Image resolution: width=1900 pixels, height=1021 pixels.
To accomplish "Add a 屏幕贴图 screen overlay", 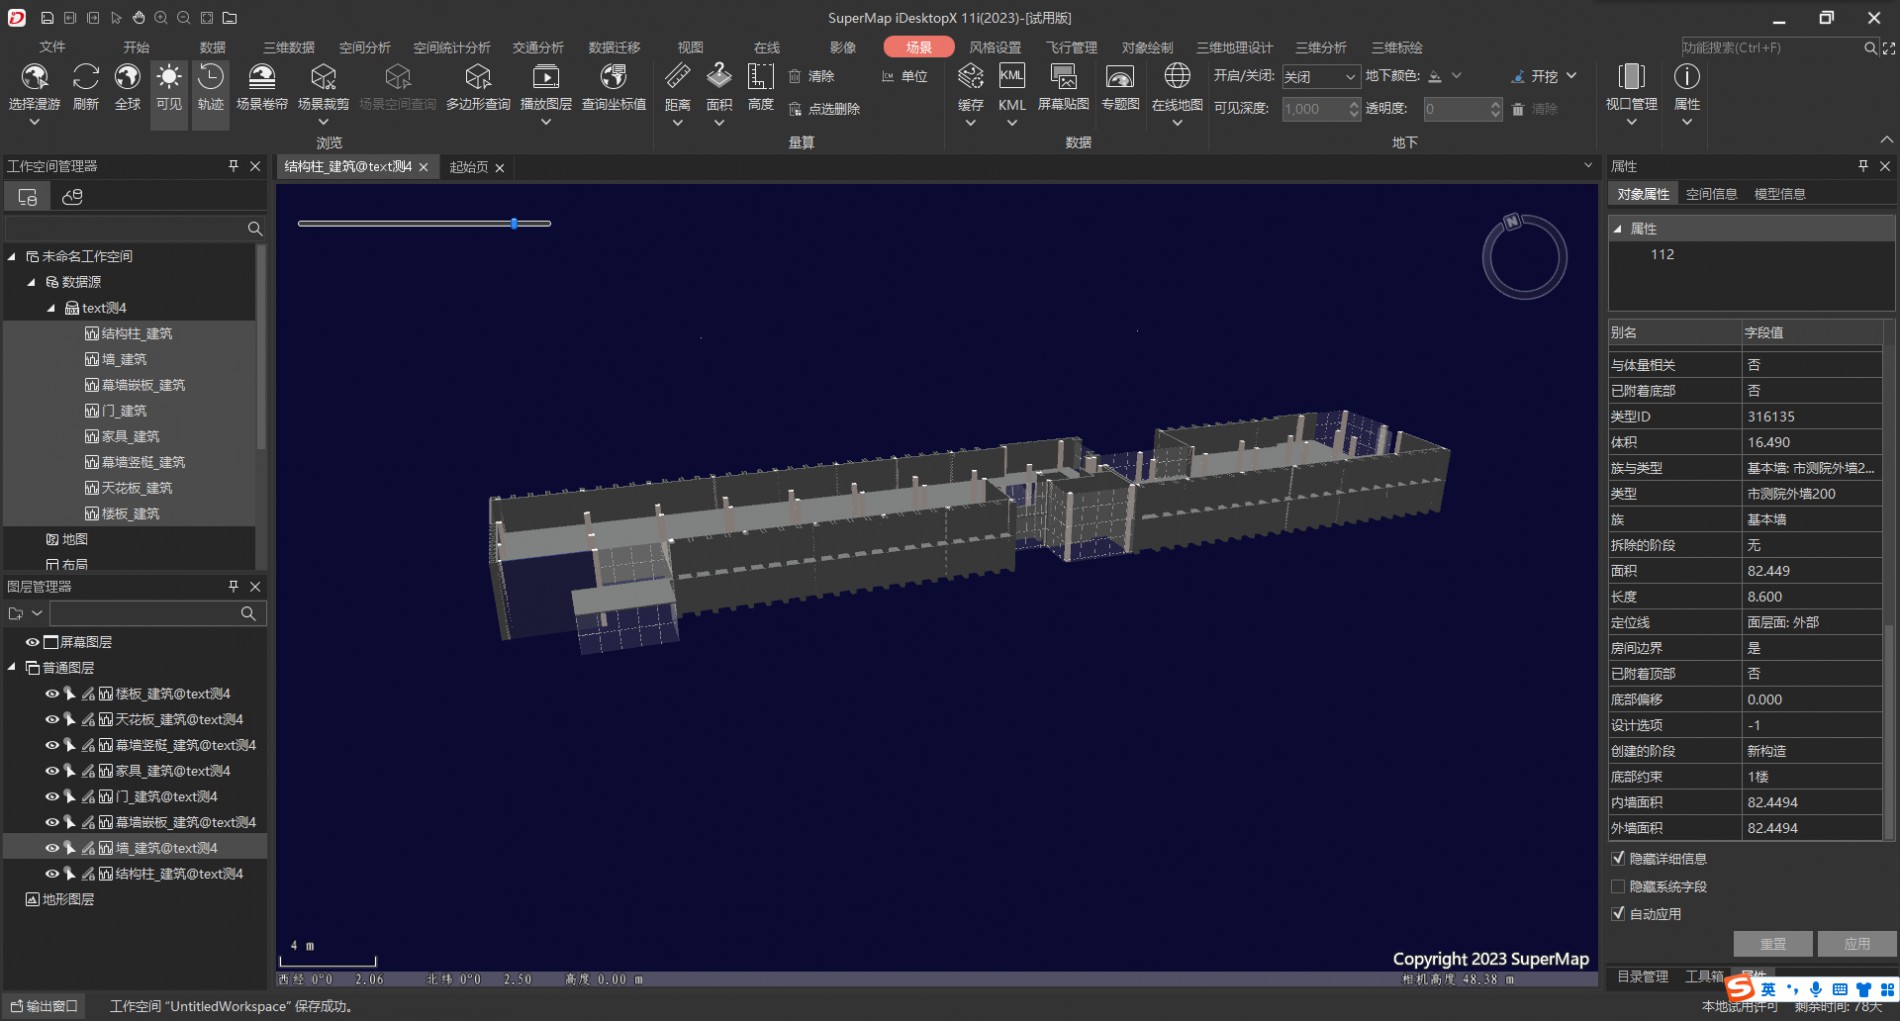I will (1063, 86).
